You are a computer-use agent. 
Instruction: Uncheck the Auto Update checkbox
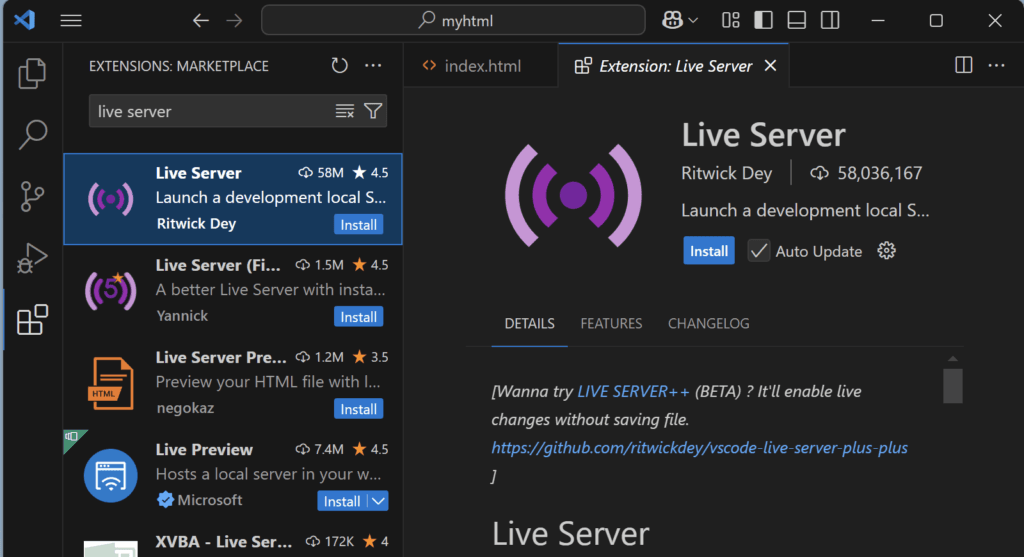point(758,251)
